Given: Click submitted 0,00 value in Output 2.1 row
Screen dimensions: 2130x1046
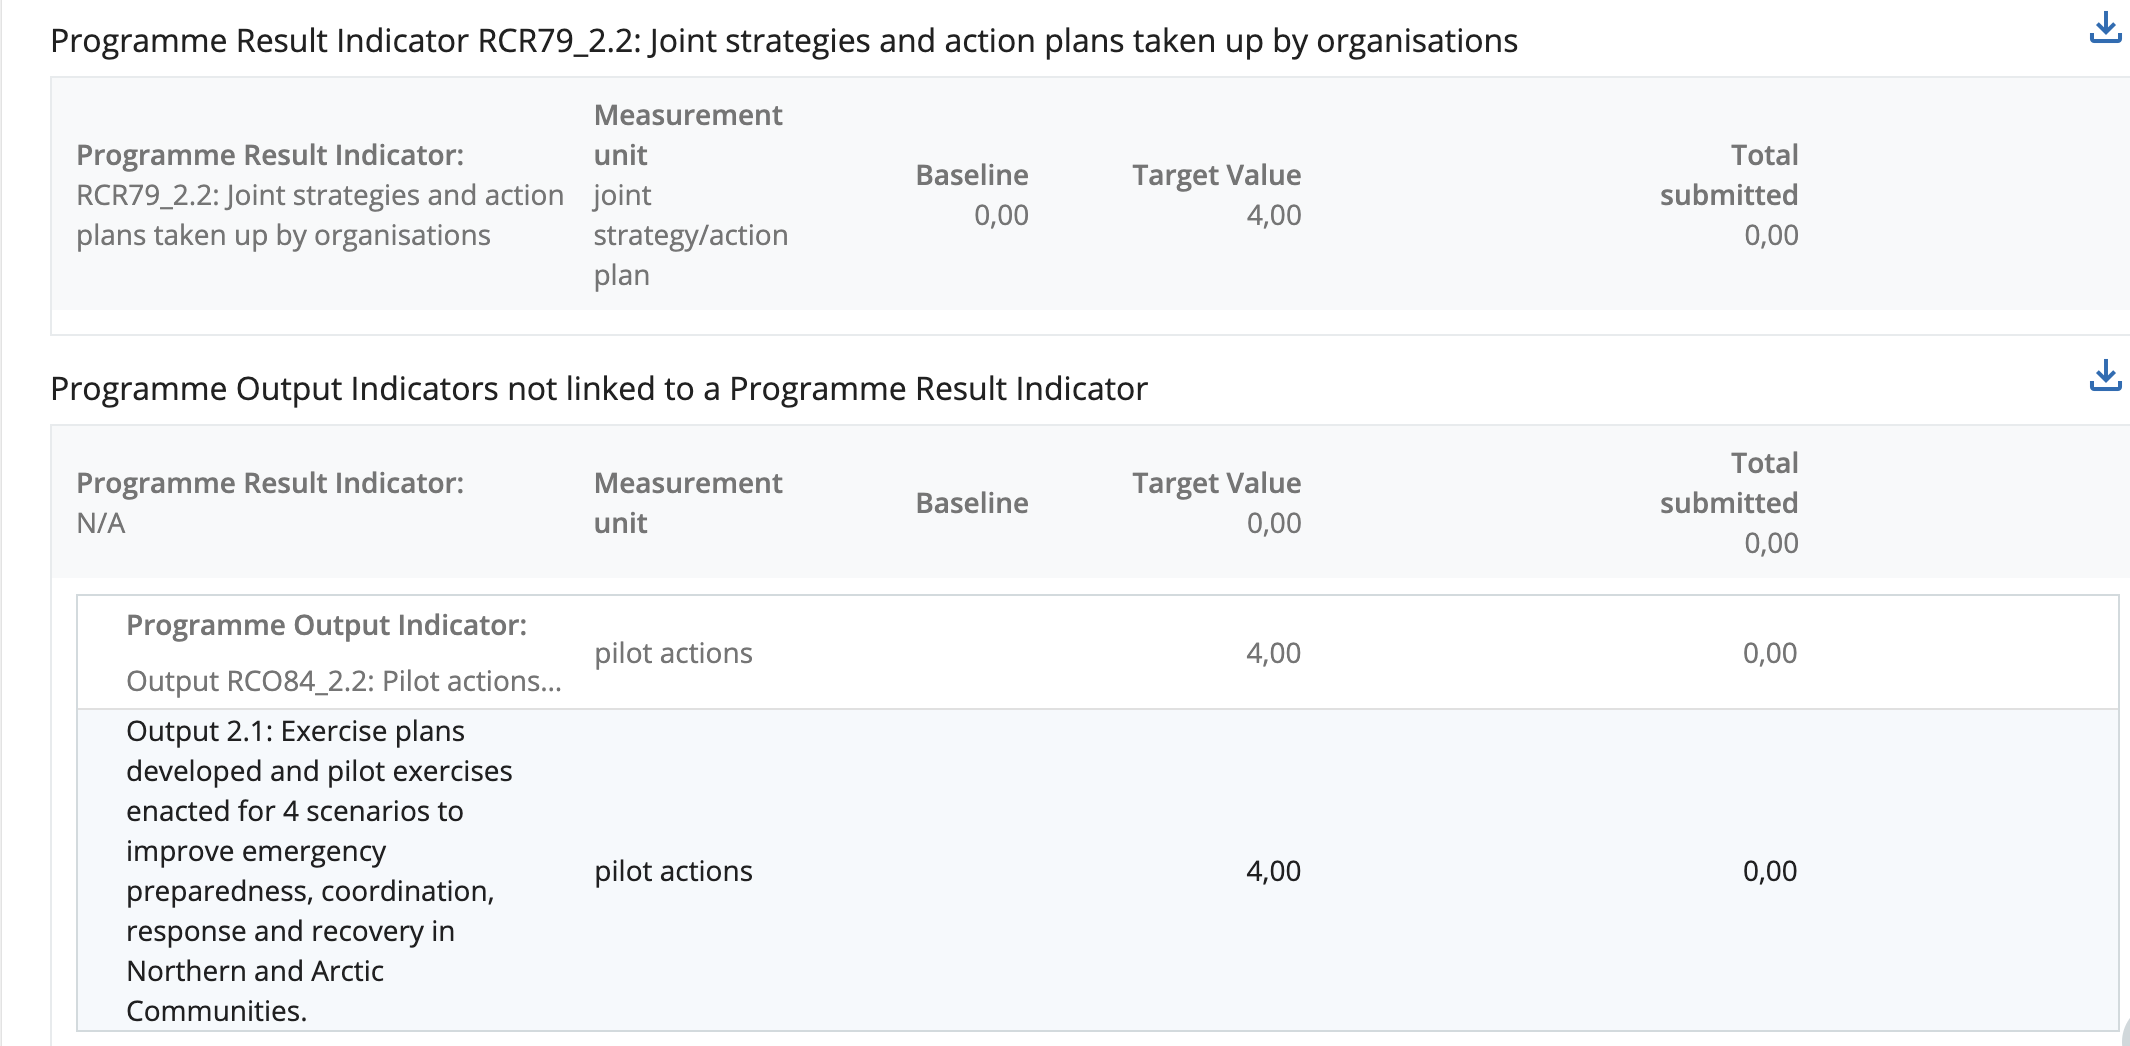Looking at the screenshot, I should click(x=1769, y=871).
